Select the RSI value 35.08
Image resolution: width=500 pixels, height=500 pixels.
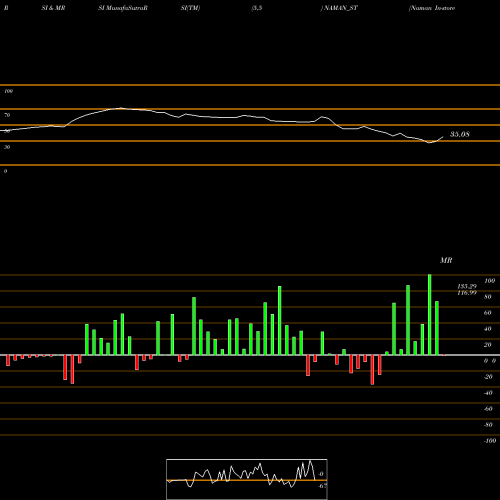460,134
